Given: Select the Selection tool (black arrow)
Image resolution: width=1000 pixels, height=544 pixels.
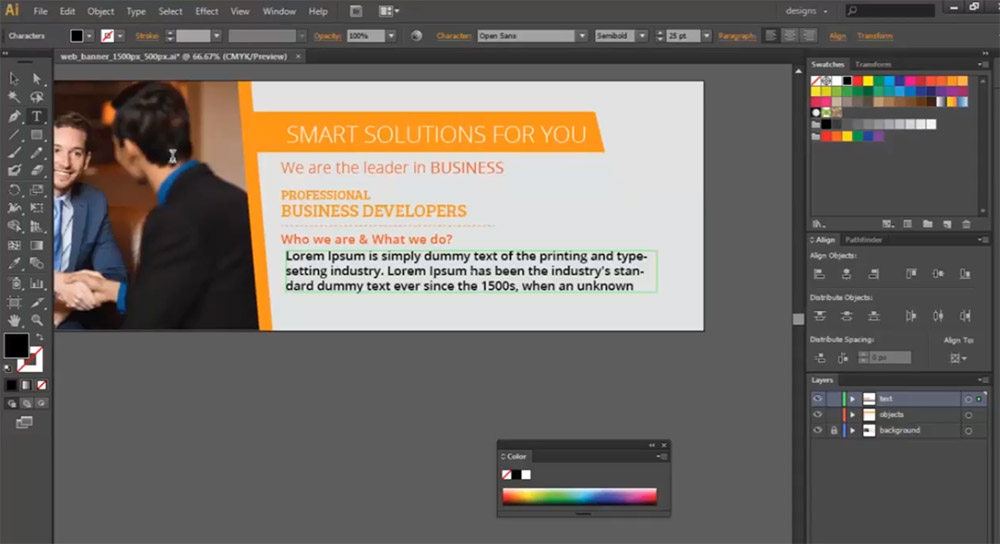Looking at the screenshot, I should pyautogui.click(x=14, y=79).
